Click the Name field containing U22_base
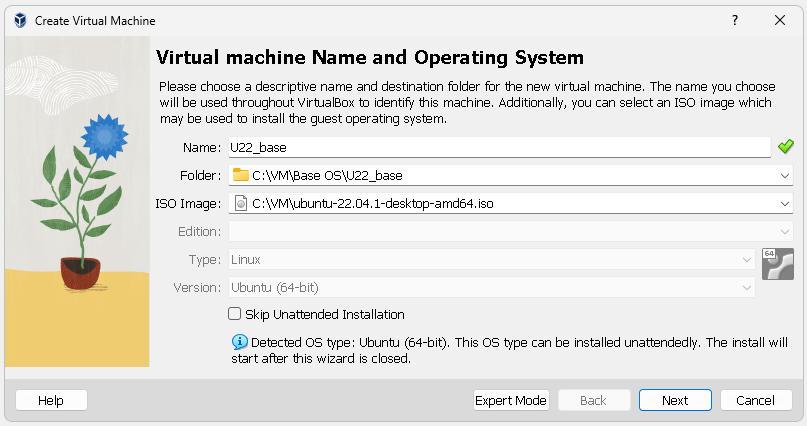 (500, 147)
